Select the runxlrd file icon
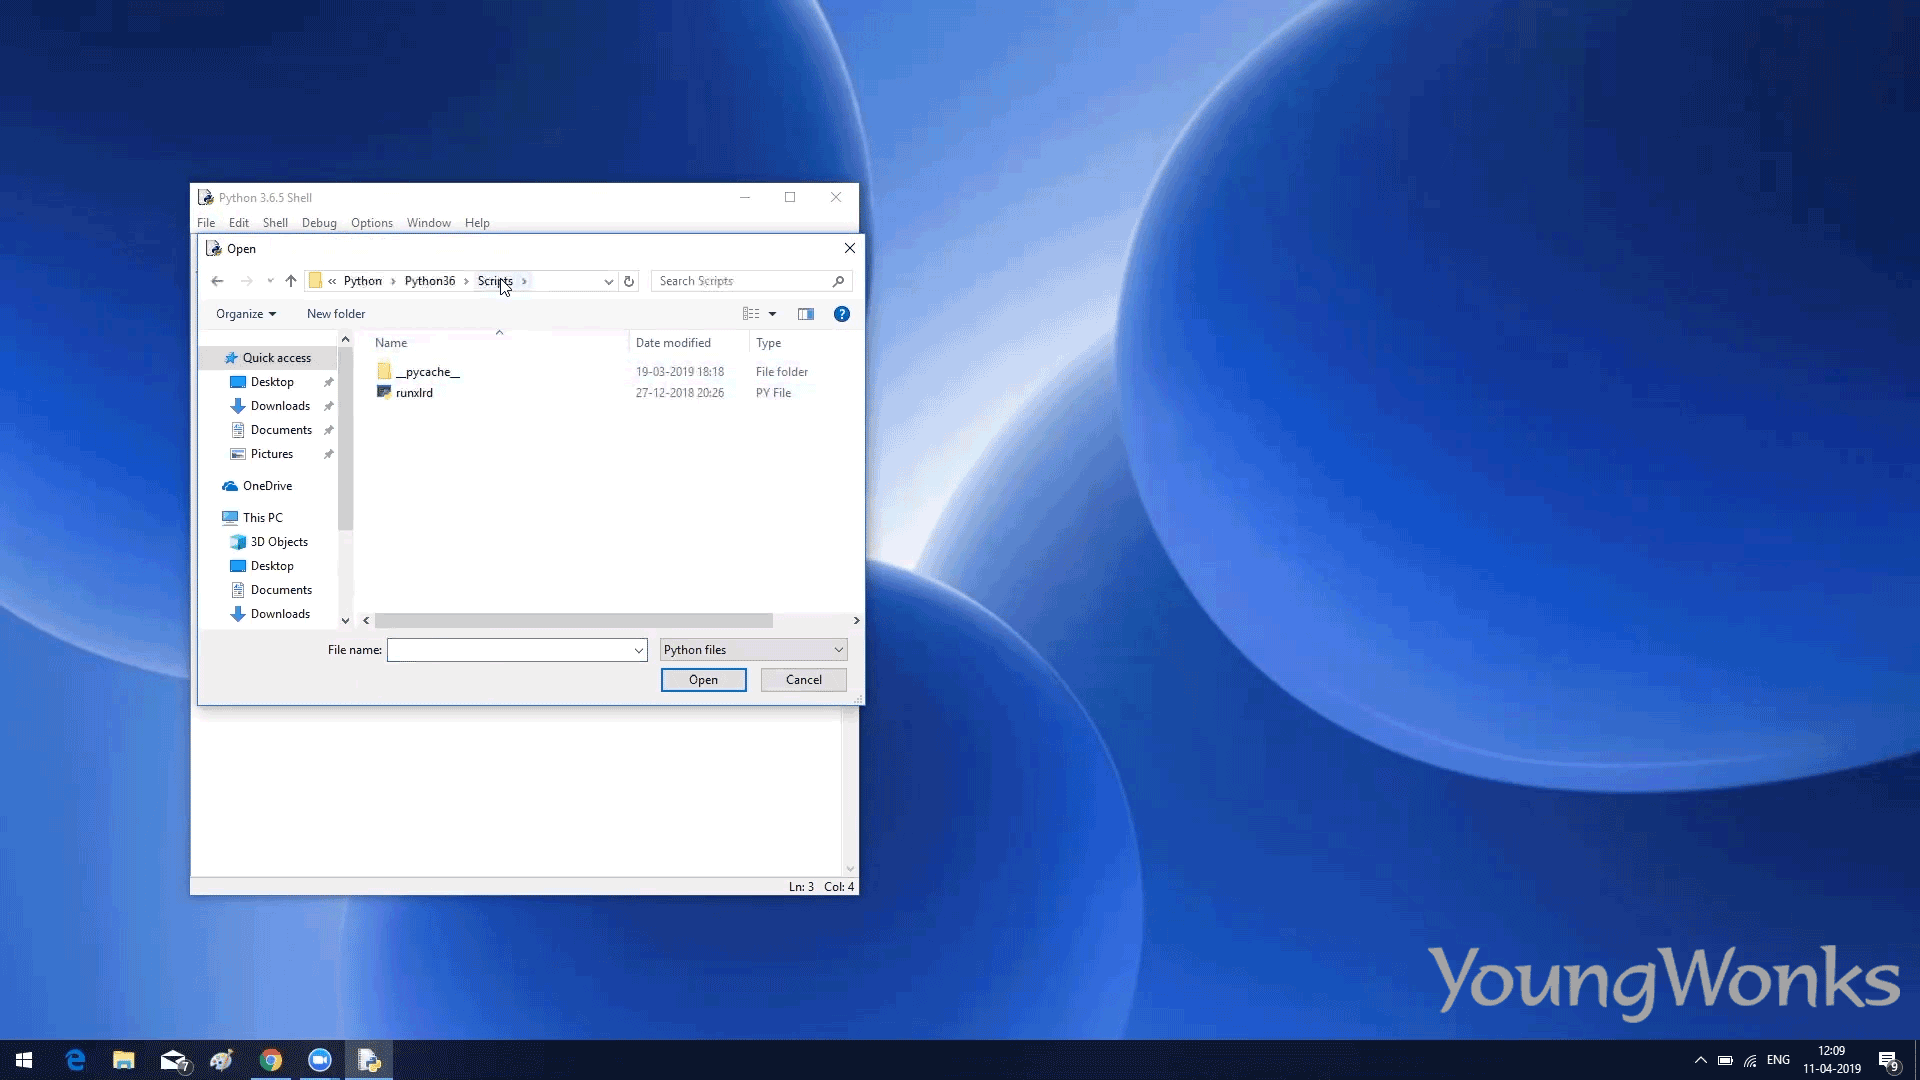Viewport: 1920px width, 1080px height. coord(384,392)
